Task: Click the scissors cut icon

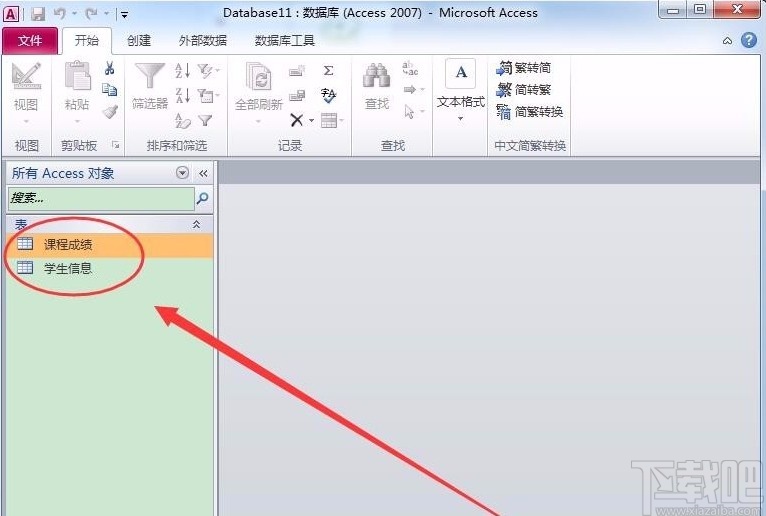Action: 109,68
